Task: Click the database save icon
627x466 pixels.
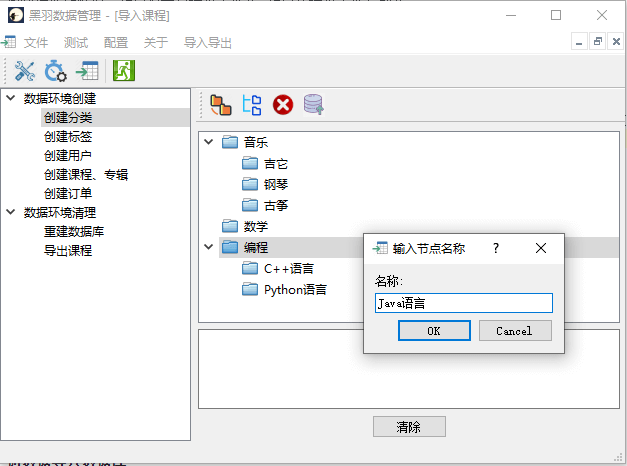Action: coord(314,105)
